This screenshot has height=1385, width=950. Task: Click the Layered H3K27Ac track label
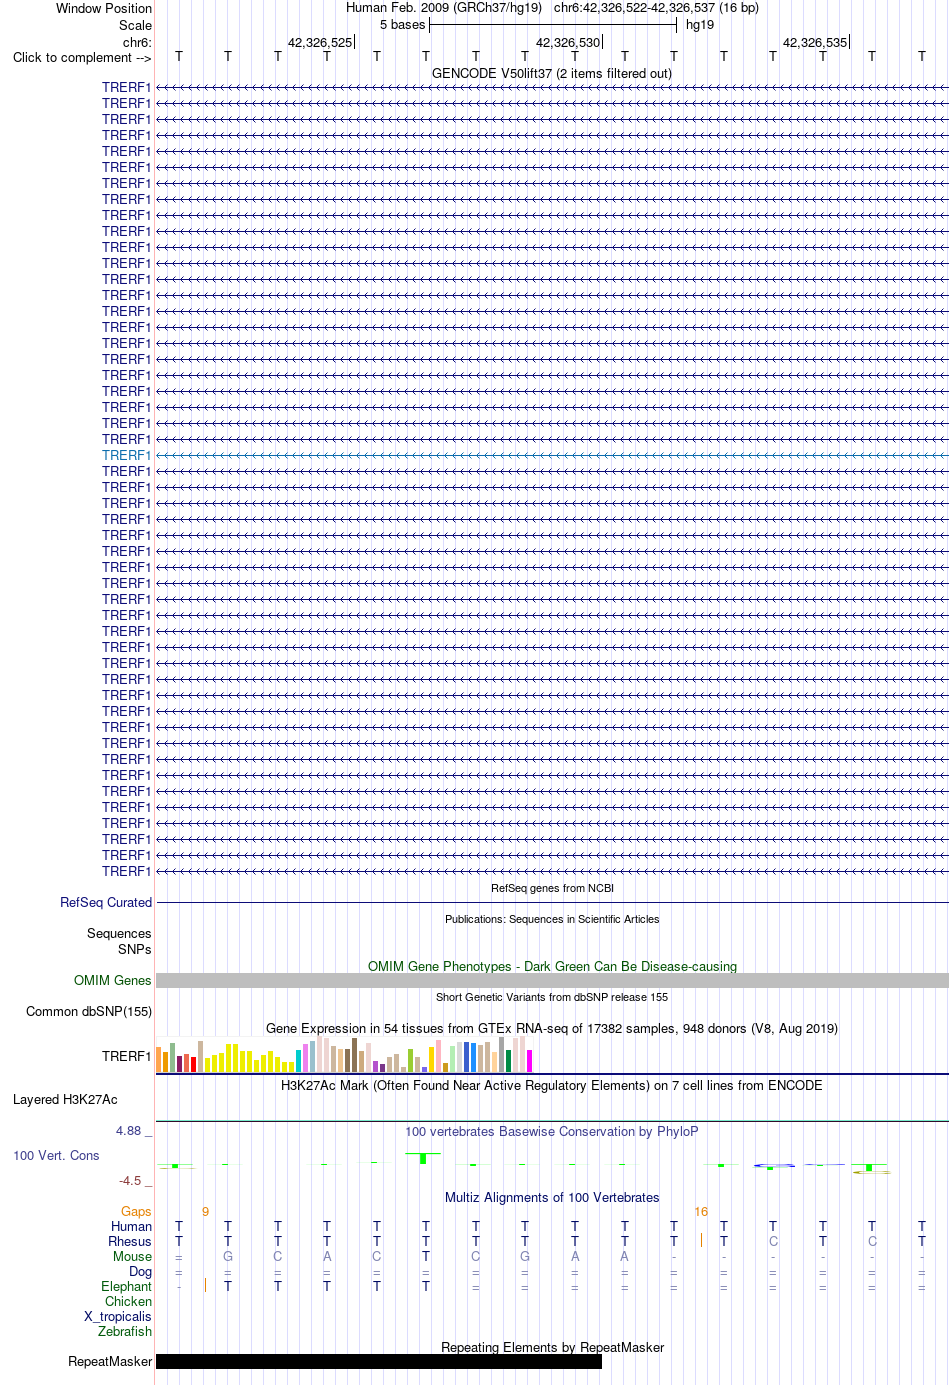pyautogui.click(x=65, y=1099)
